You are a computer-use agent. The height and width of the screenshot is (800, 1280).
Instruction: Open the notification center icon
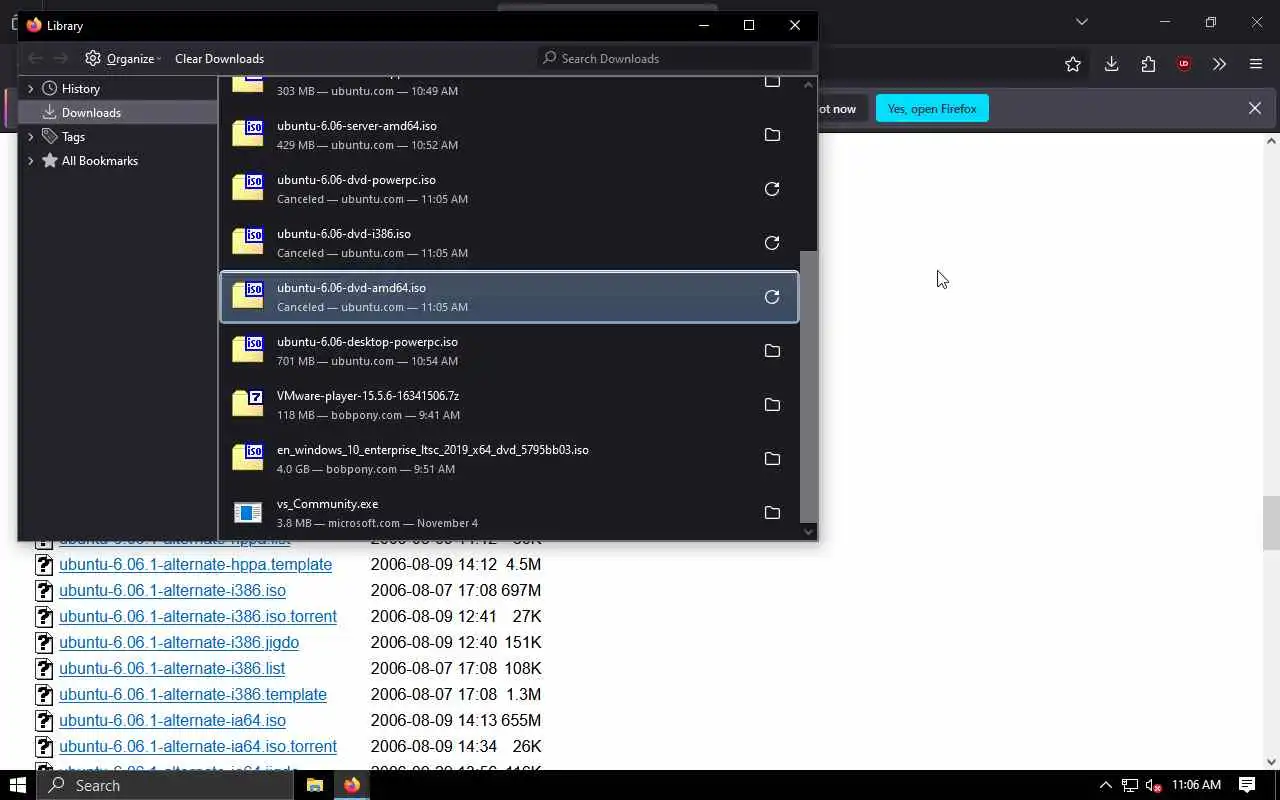point(1247,785)
